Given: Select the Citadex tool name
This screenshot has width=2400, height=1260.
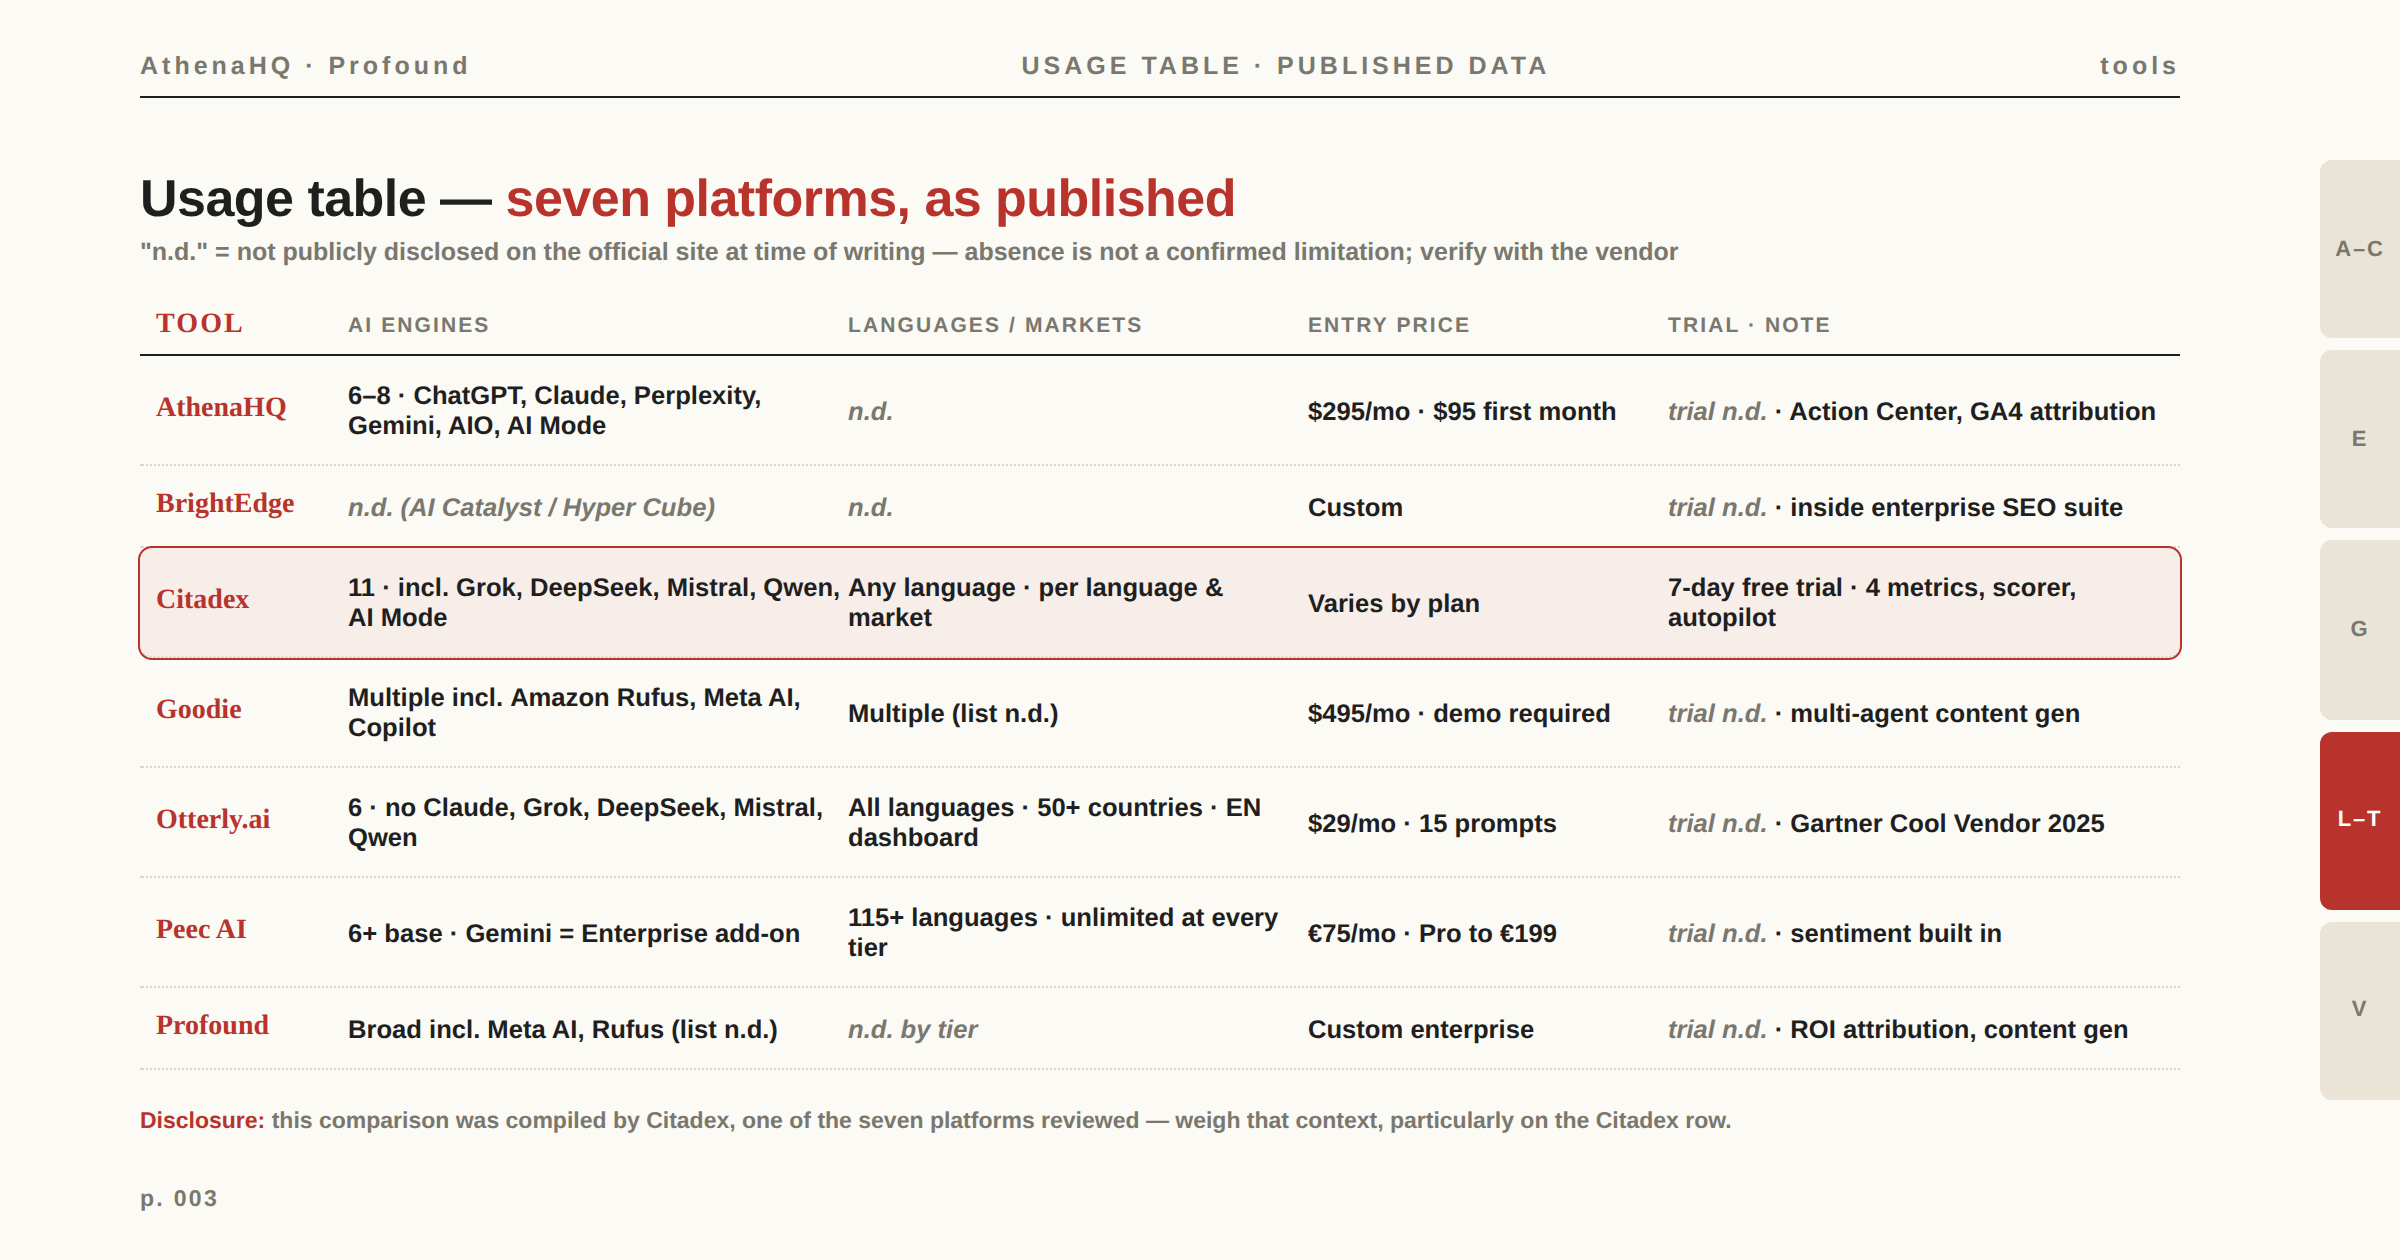Looking at the screenshot, I should [202, 600].
